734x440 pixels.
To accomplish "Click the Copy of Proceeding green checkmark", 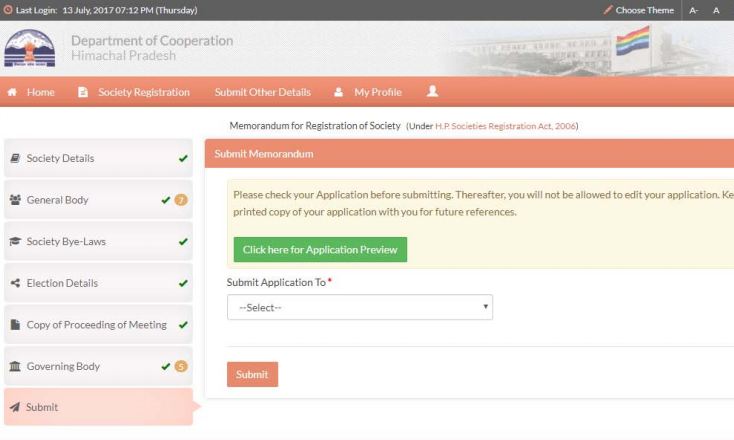I will tap(183, 324).
